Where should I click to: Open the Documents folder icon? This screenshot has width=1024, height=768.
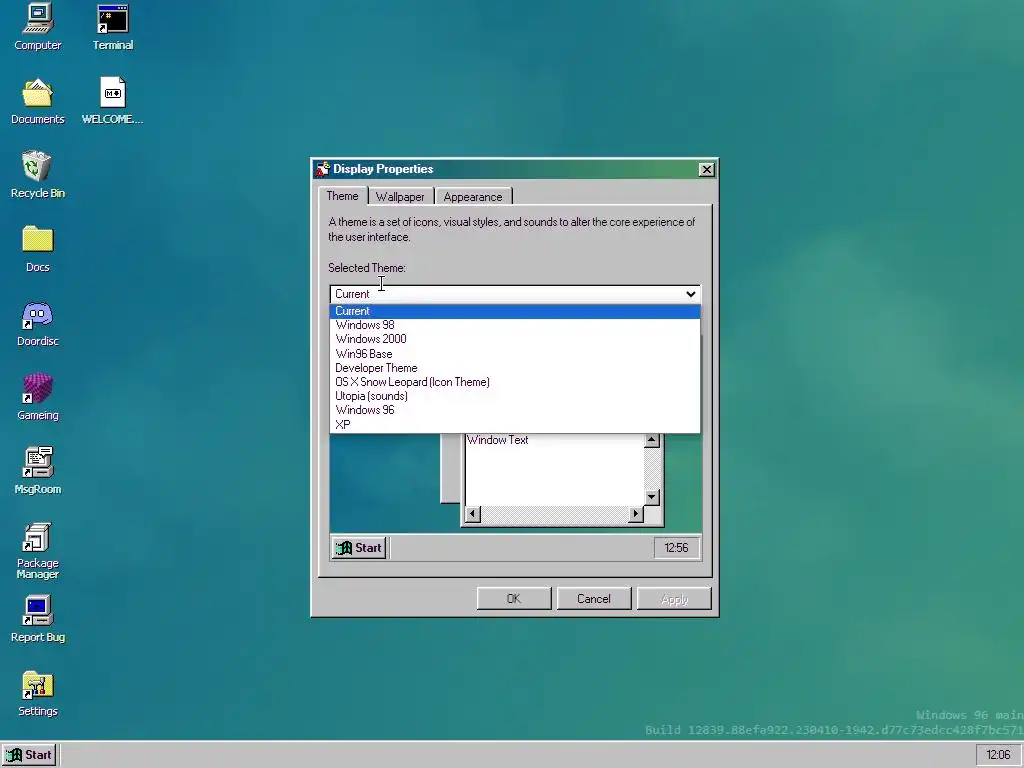pos(37,101)
